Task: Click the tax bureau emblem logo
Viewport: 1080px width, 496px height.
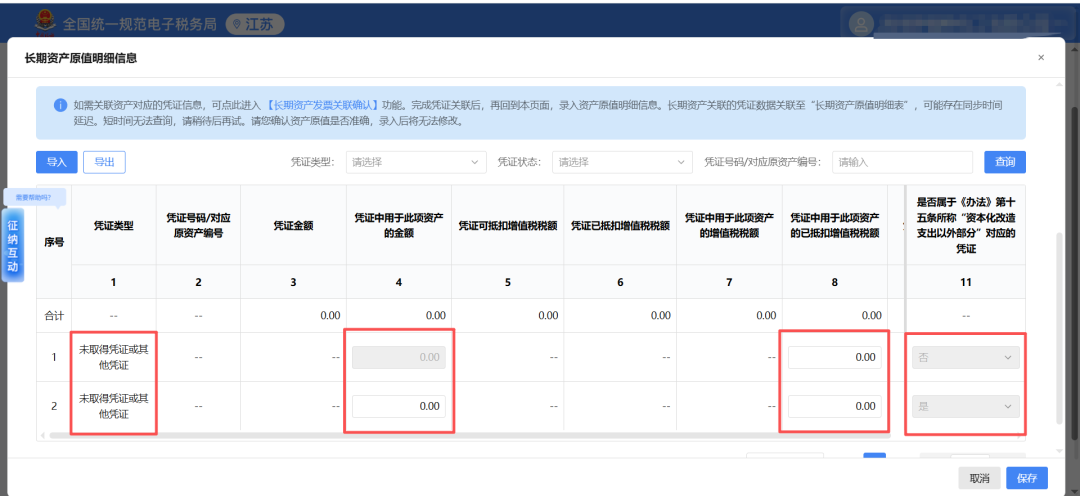Action: [x=46, y=22]
